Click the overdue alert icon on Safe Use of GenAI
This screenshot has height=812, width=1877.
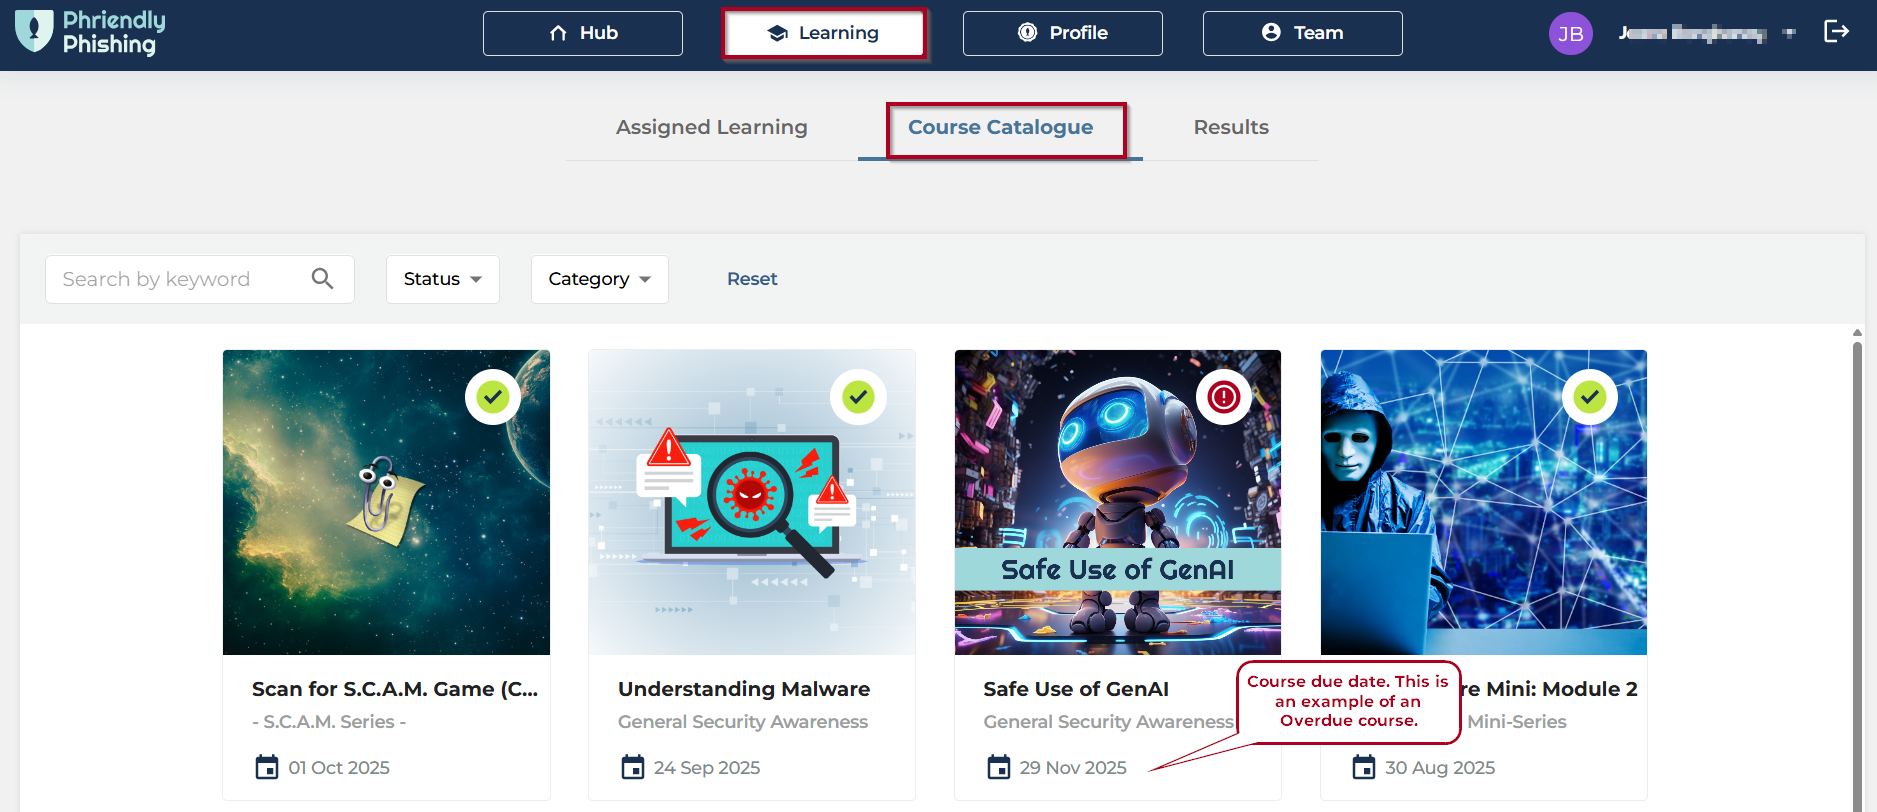[x=1223, y=398]
